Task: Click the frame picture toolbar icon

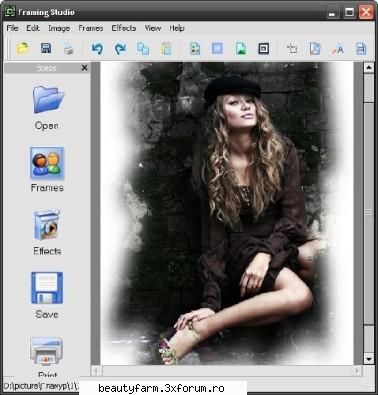Action: click(x=195, y=49)
